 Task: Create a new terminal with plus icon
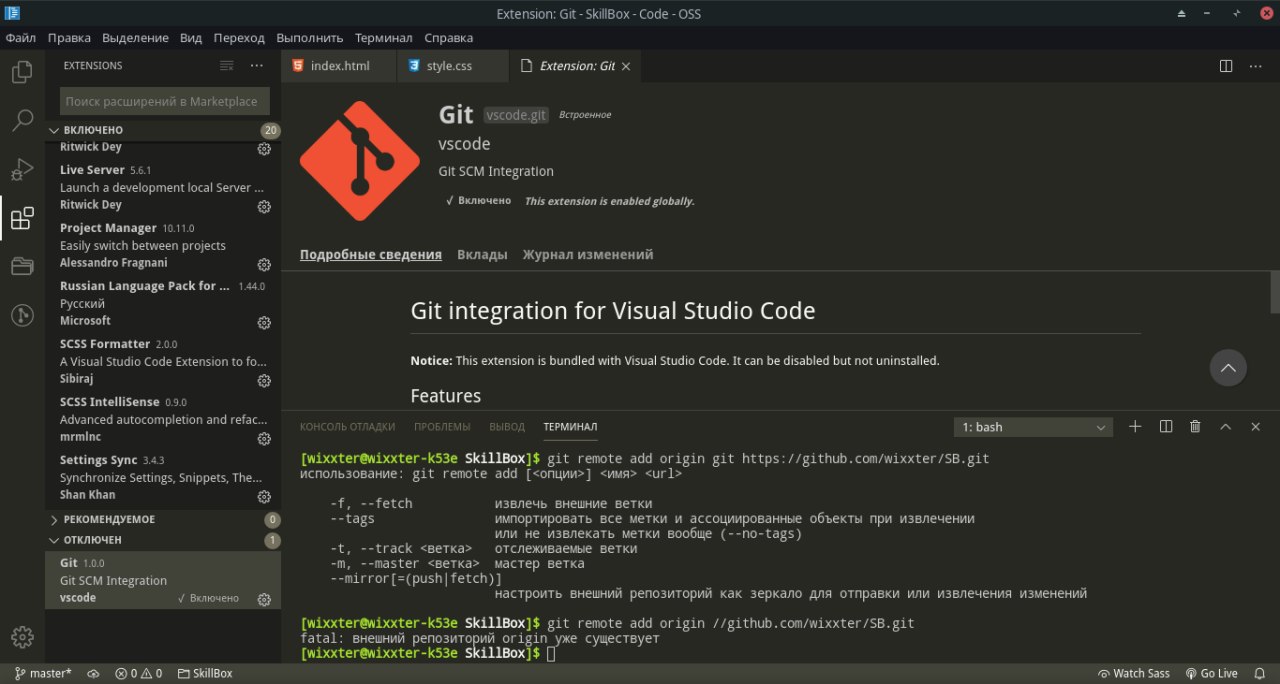(1135, 427)
